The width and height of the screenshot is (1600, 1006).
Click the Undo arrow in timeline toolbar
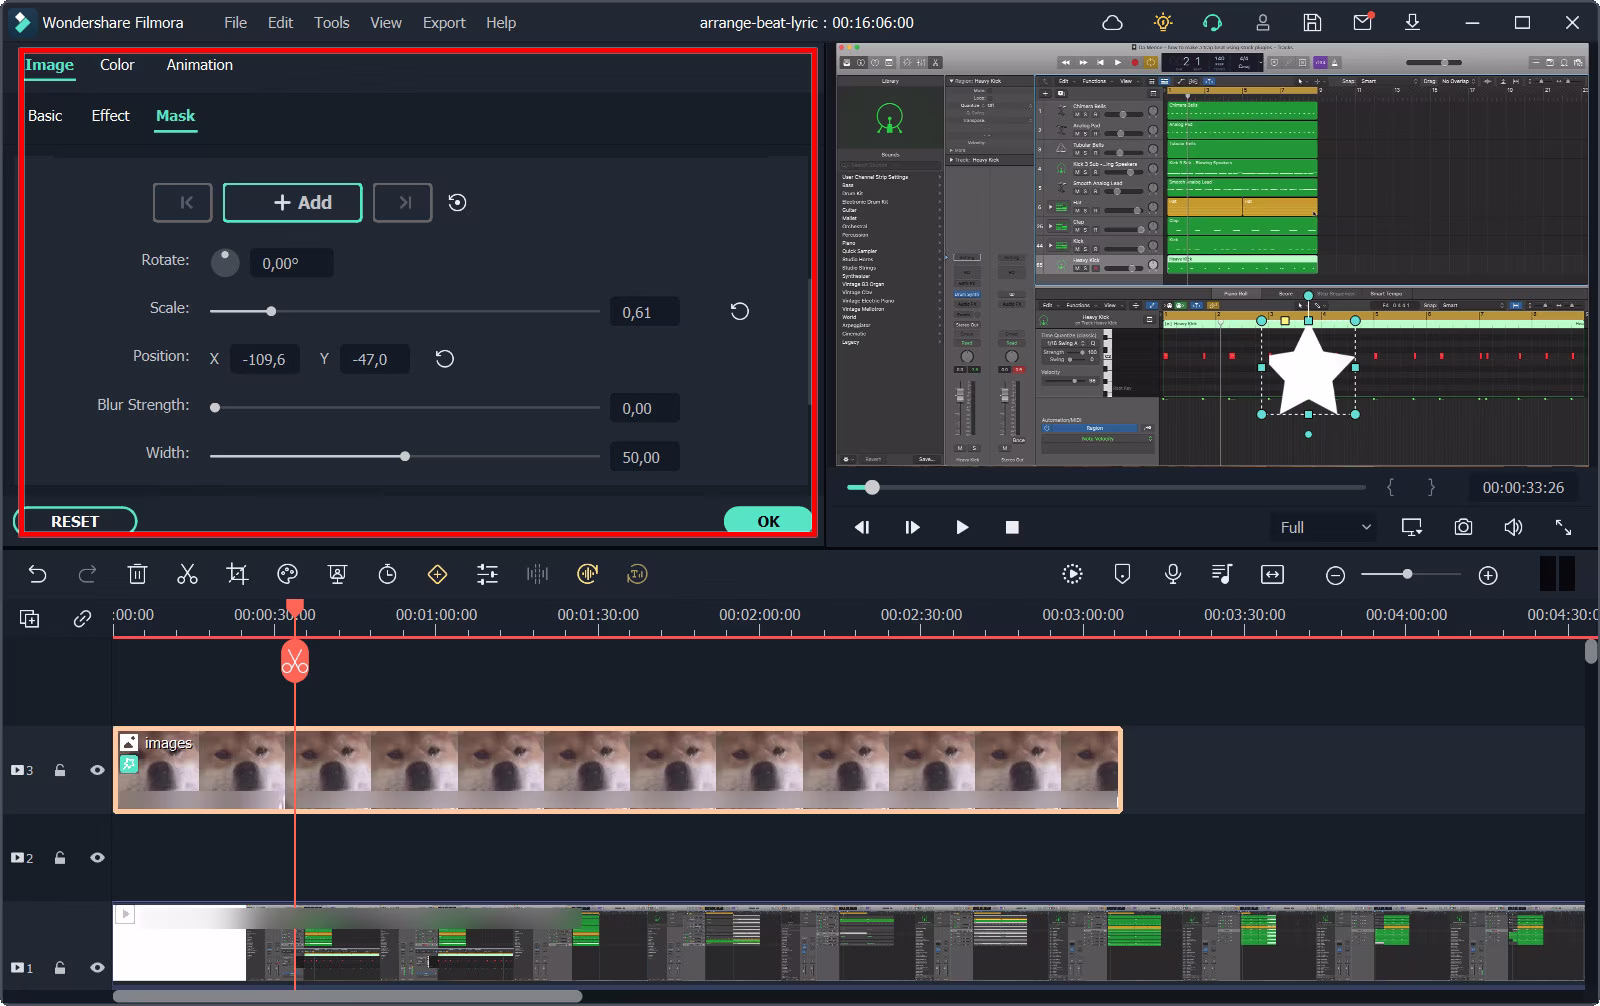pyautogui.click(x=37, y=574)
